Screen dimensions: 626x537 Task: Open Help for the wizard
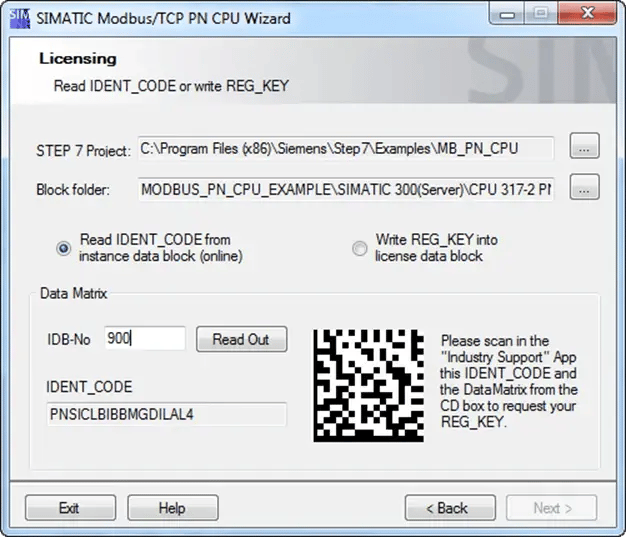pos(172,508)
